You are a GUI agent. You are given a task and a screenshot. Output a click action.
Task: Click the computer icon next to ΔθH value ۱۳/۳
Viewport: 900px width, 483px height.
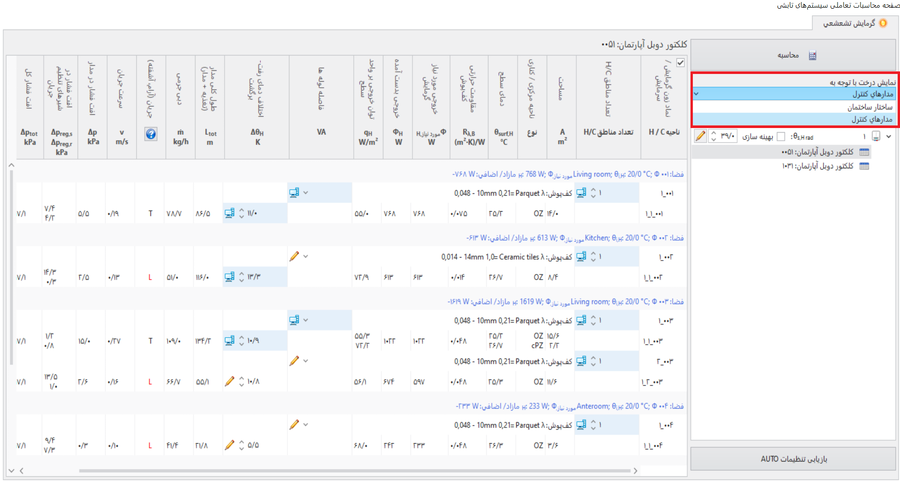tap(229, 277)
